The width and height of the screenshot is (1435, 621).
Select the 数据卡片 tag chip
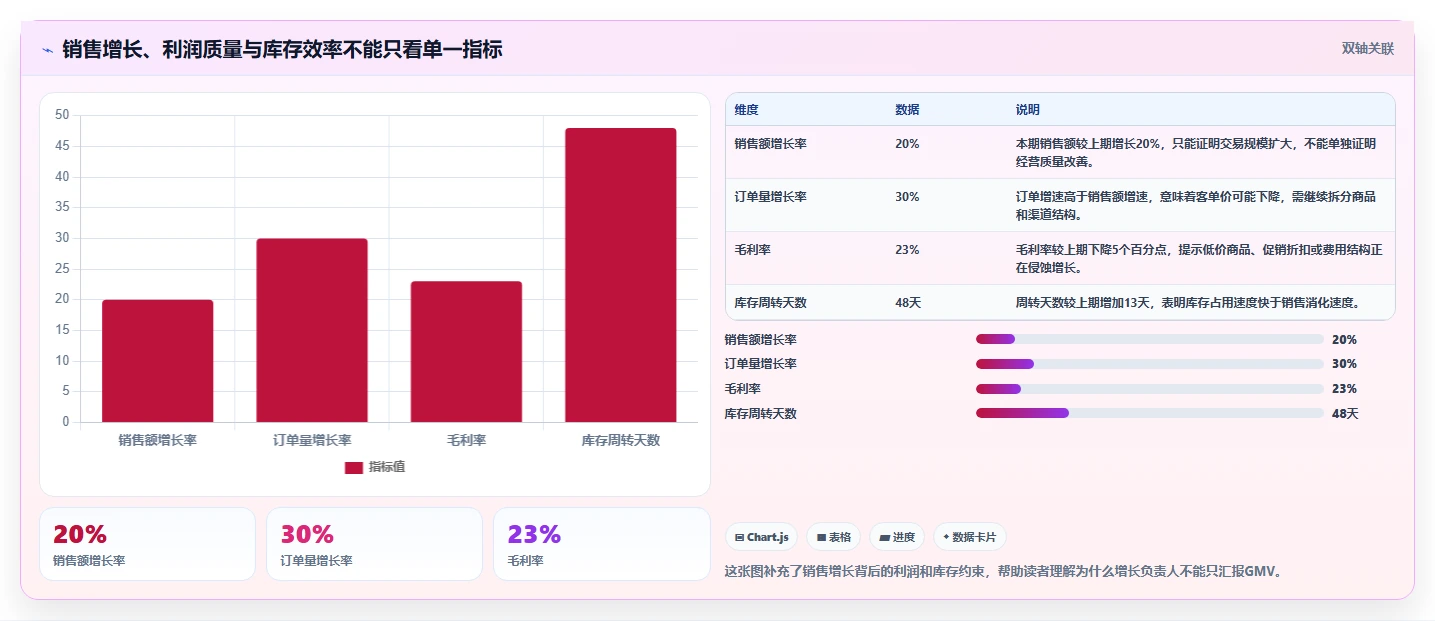[970, 537]
